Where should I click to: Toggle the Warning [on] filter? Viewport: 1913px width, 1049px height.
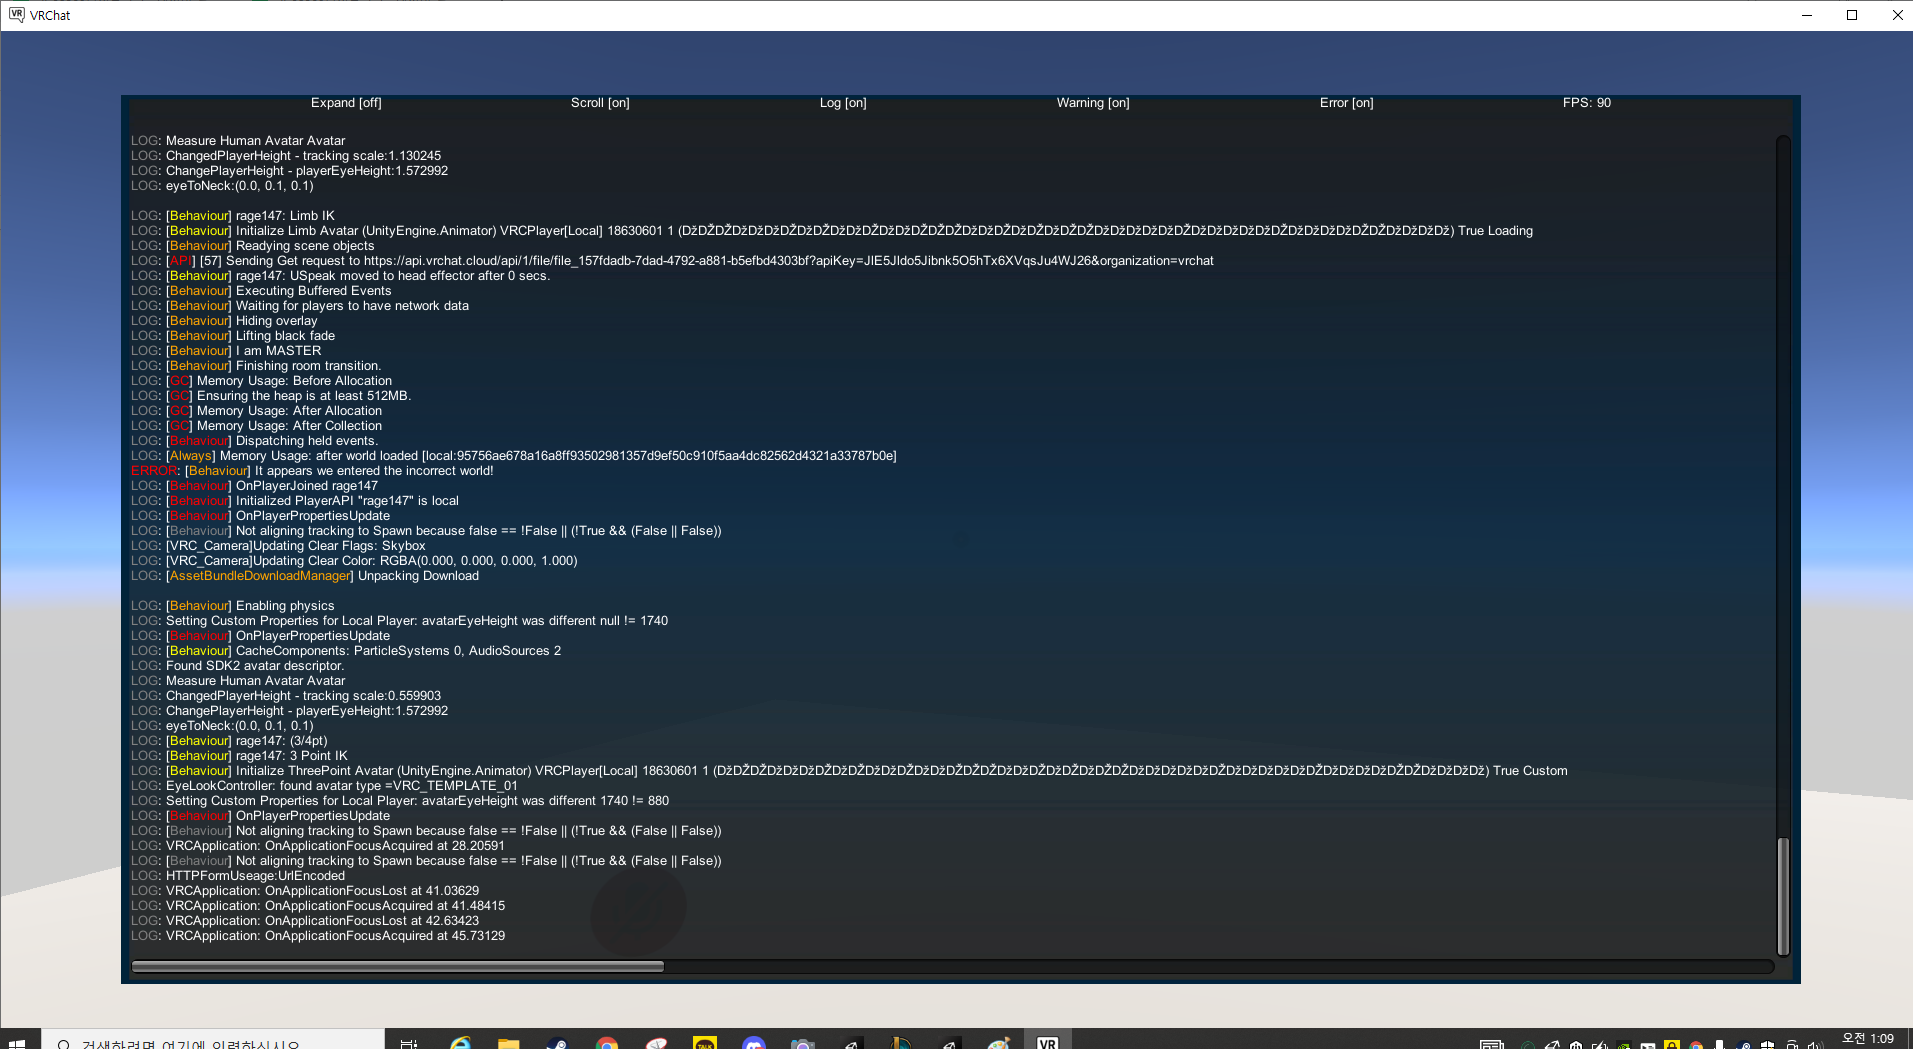point(1093,103)
